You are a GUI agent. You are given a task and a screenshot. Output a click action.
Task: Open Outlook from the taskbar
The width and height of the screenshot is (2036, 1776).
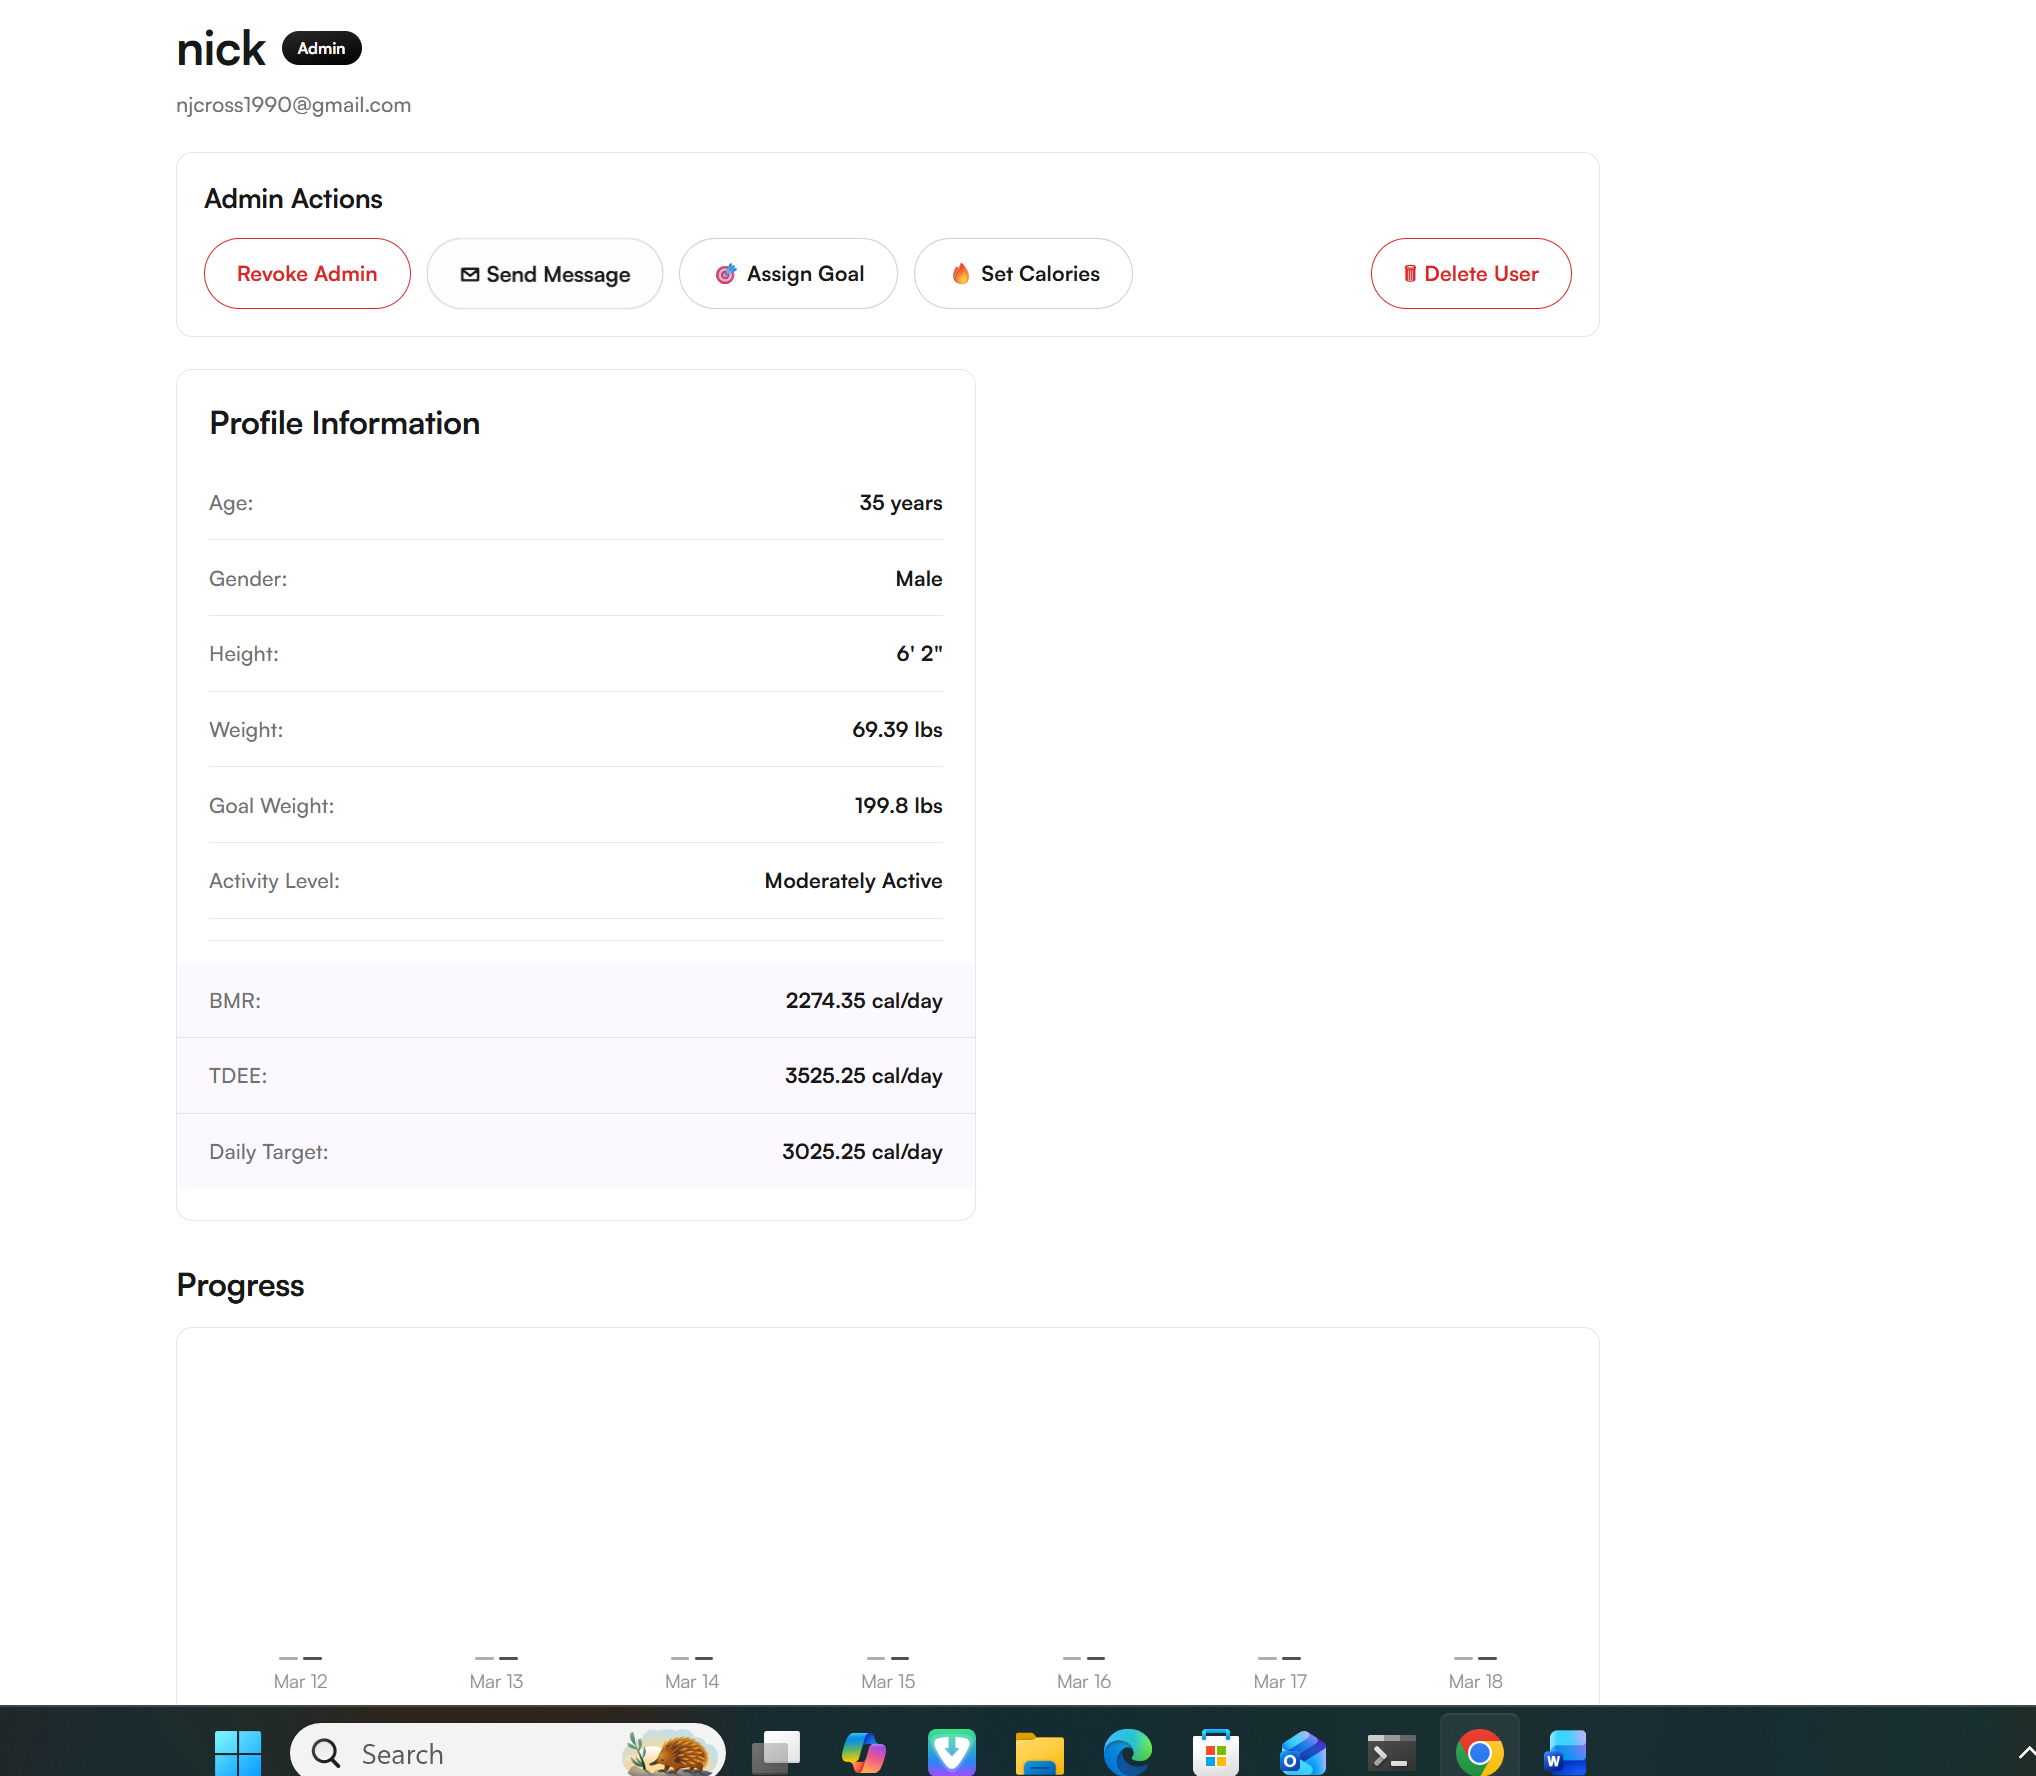(1303, 1752)
